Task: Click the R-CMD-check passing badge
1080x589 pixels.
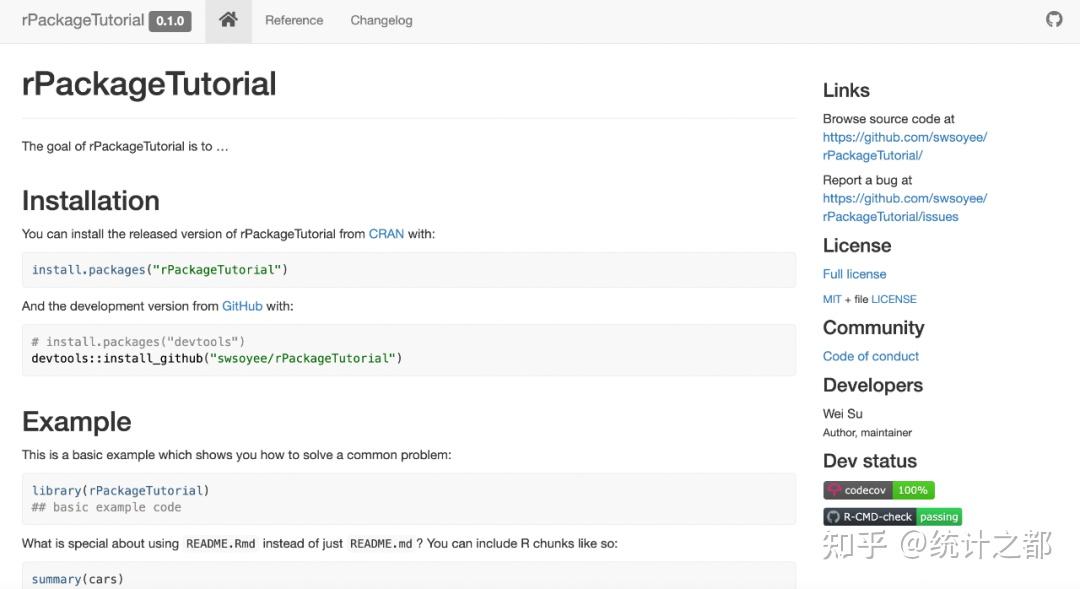Action: (892, 517)
